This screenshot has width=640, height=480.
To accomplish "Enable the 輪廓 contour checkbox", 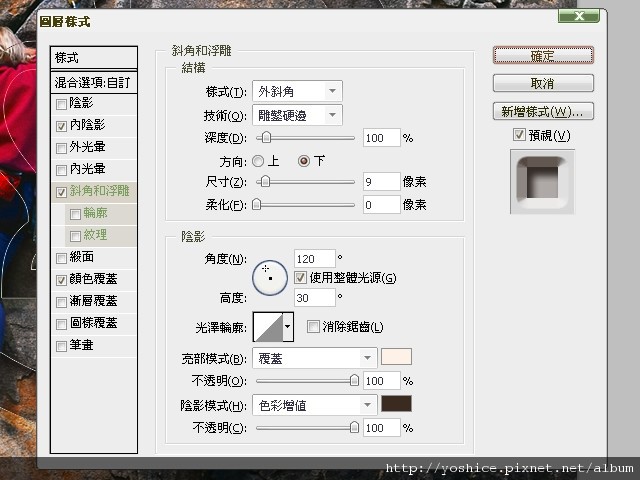I will 75,214.
